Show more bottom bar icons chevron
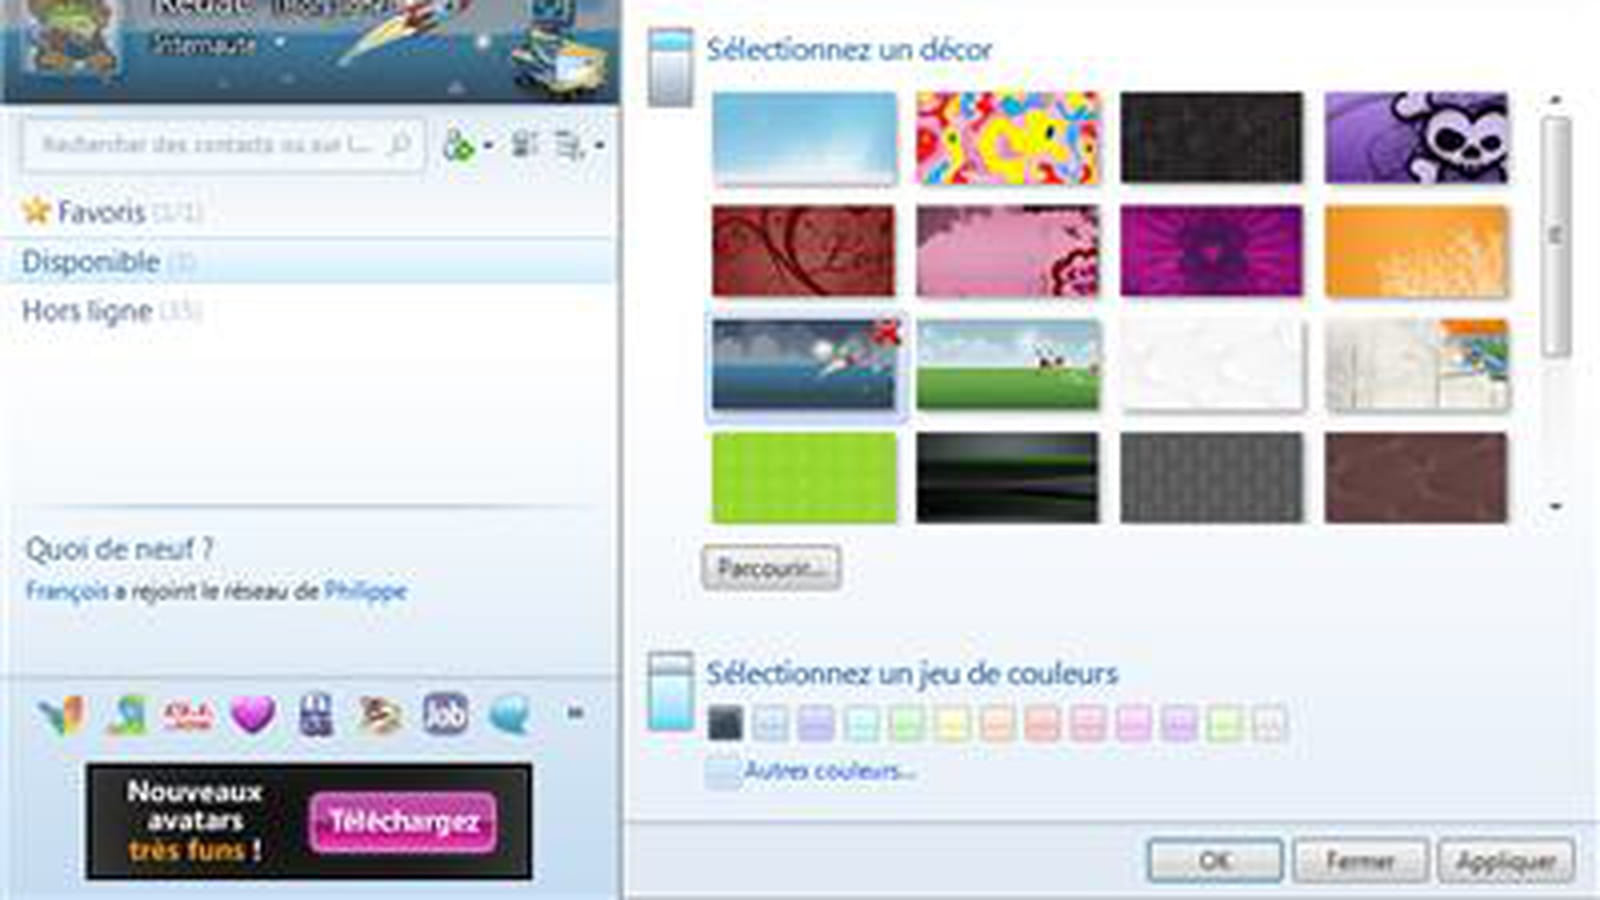 [575, 713]
